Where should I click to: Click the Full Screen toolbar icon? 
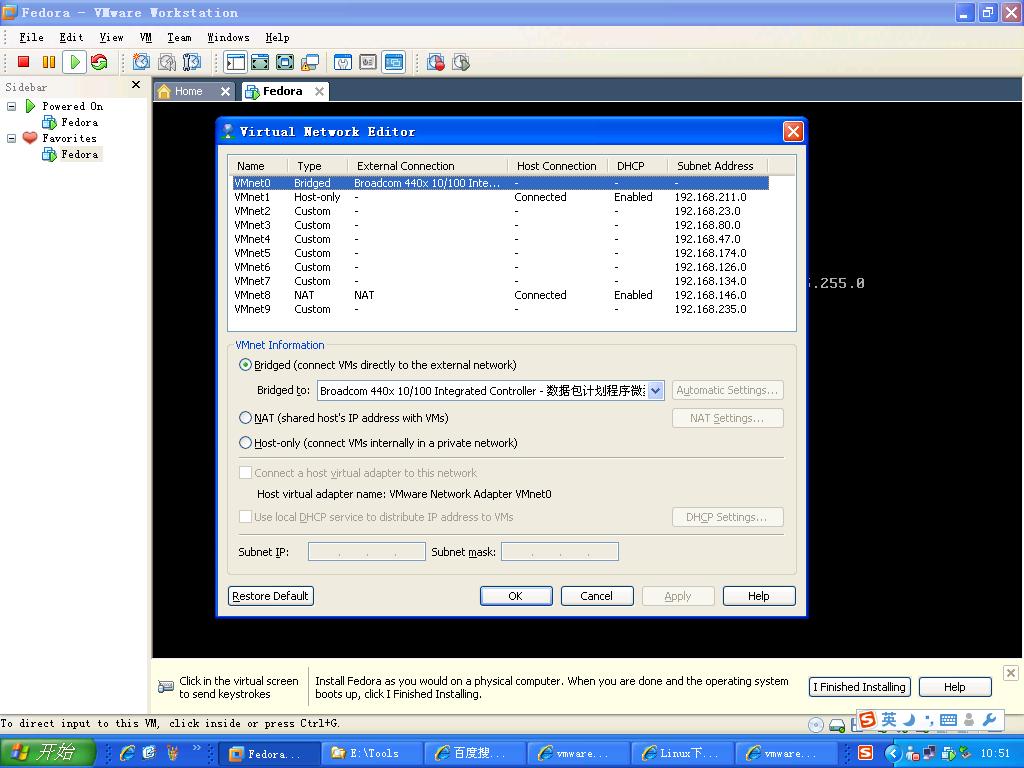click(x=285, y=62)
